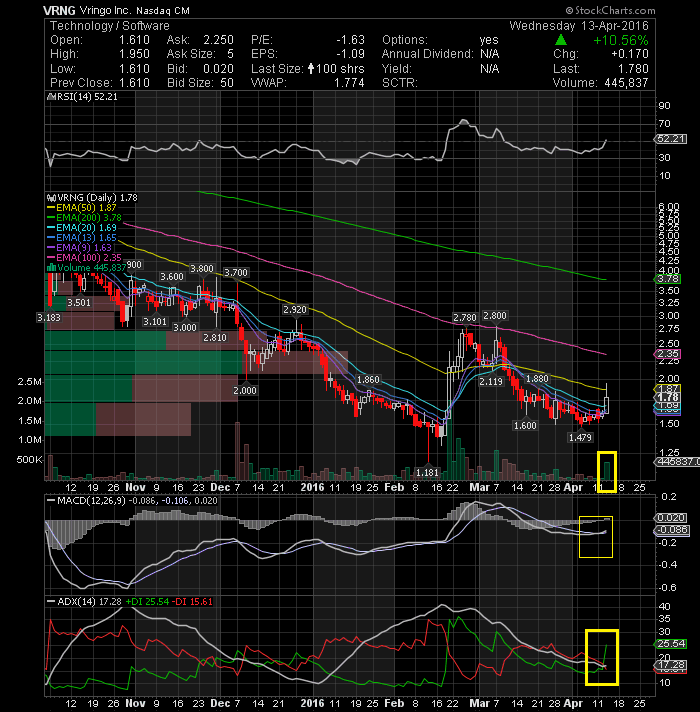Click the 3.800 price high label
This screenshot has height=712, width=700.
[202, 269]
